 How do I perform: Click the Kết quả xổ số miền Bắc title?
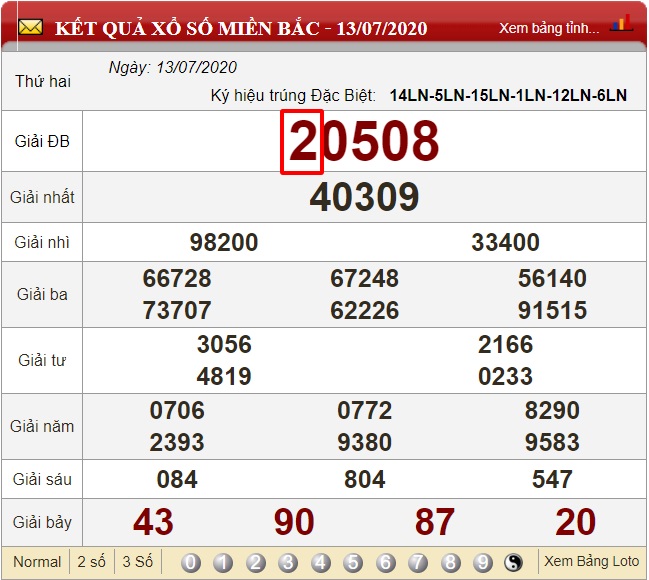tap(240, 28)
